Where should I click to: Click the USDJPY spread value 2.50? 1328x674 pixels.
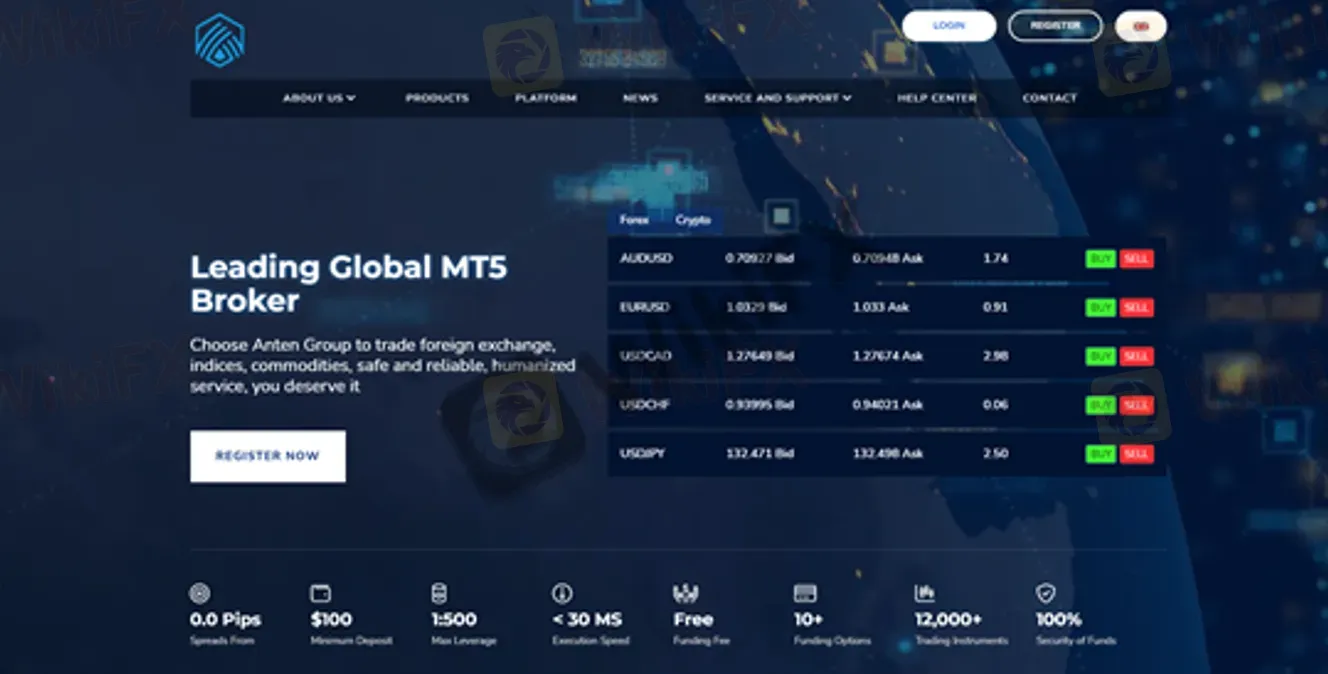pos(996,453)
